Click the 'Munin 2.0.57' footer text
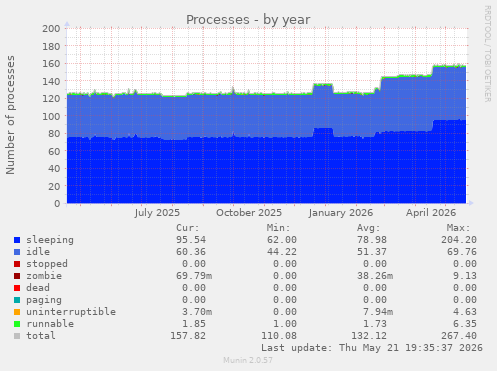Image resolution: width=497 pixels, height=371 pixels. click(248, 360)
